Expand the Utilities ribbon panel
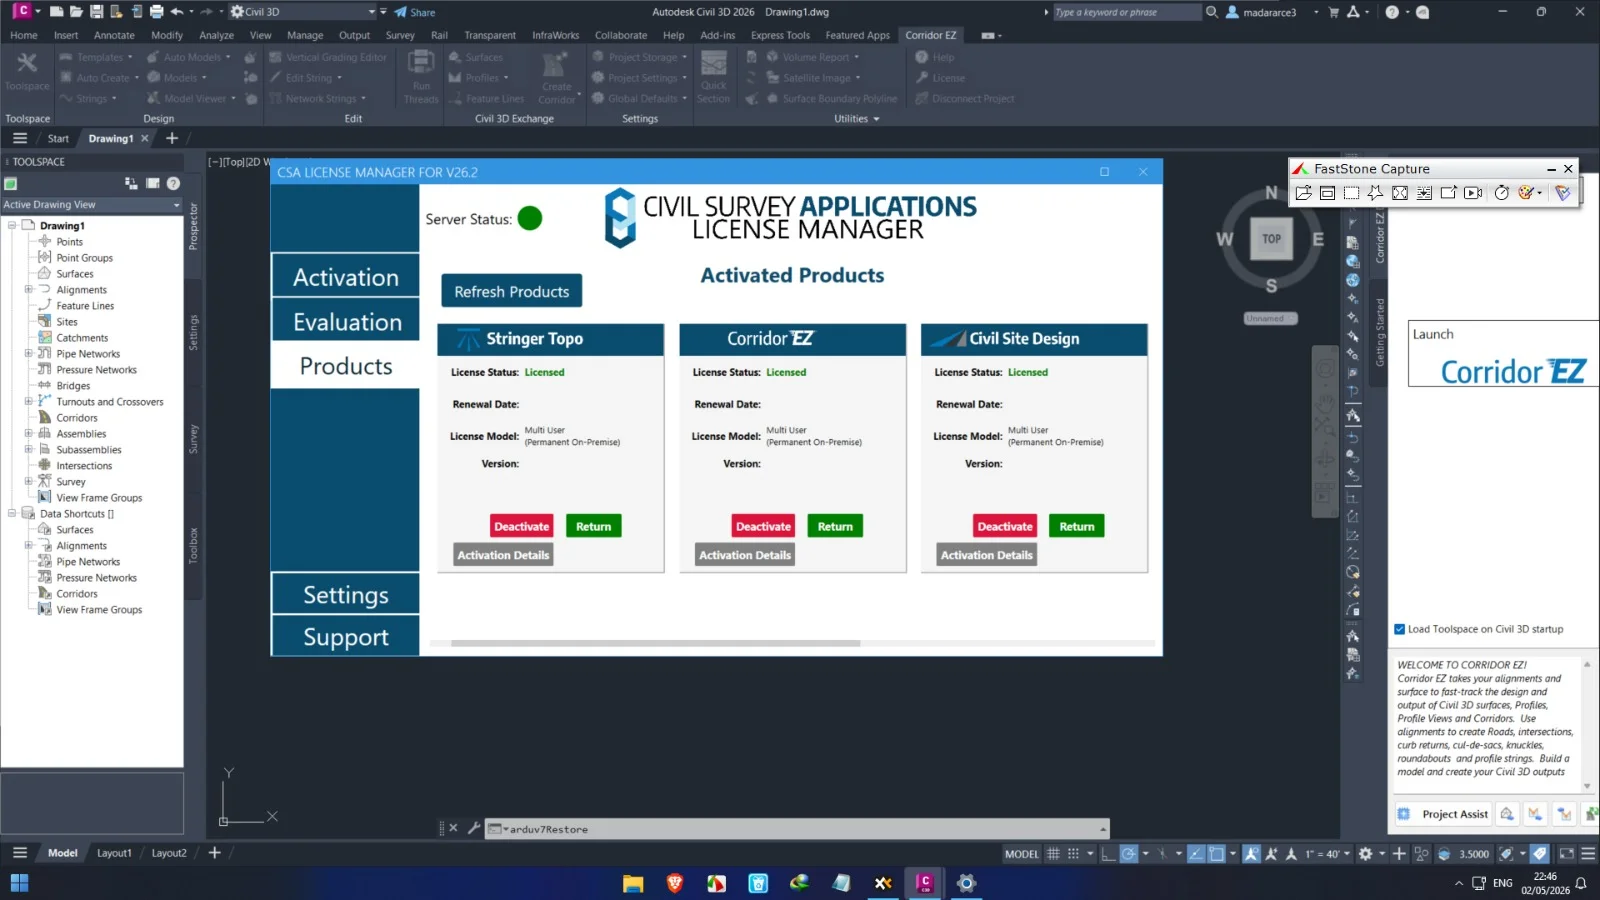This screenshot has width=1600, height=900. 857,119
